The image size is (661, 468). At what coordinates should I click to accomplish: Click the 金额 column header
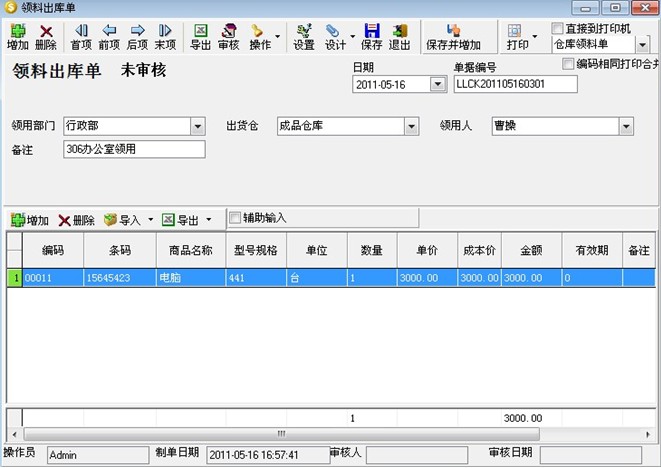click(531, 250)
